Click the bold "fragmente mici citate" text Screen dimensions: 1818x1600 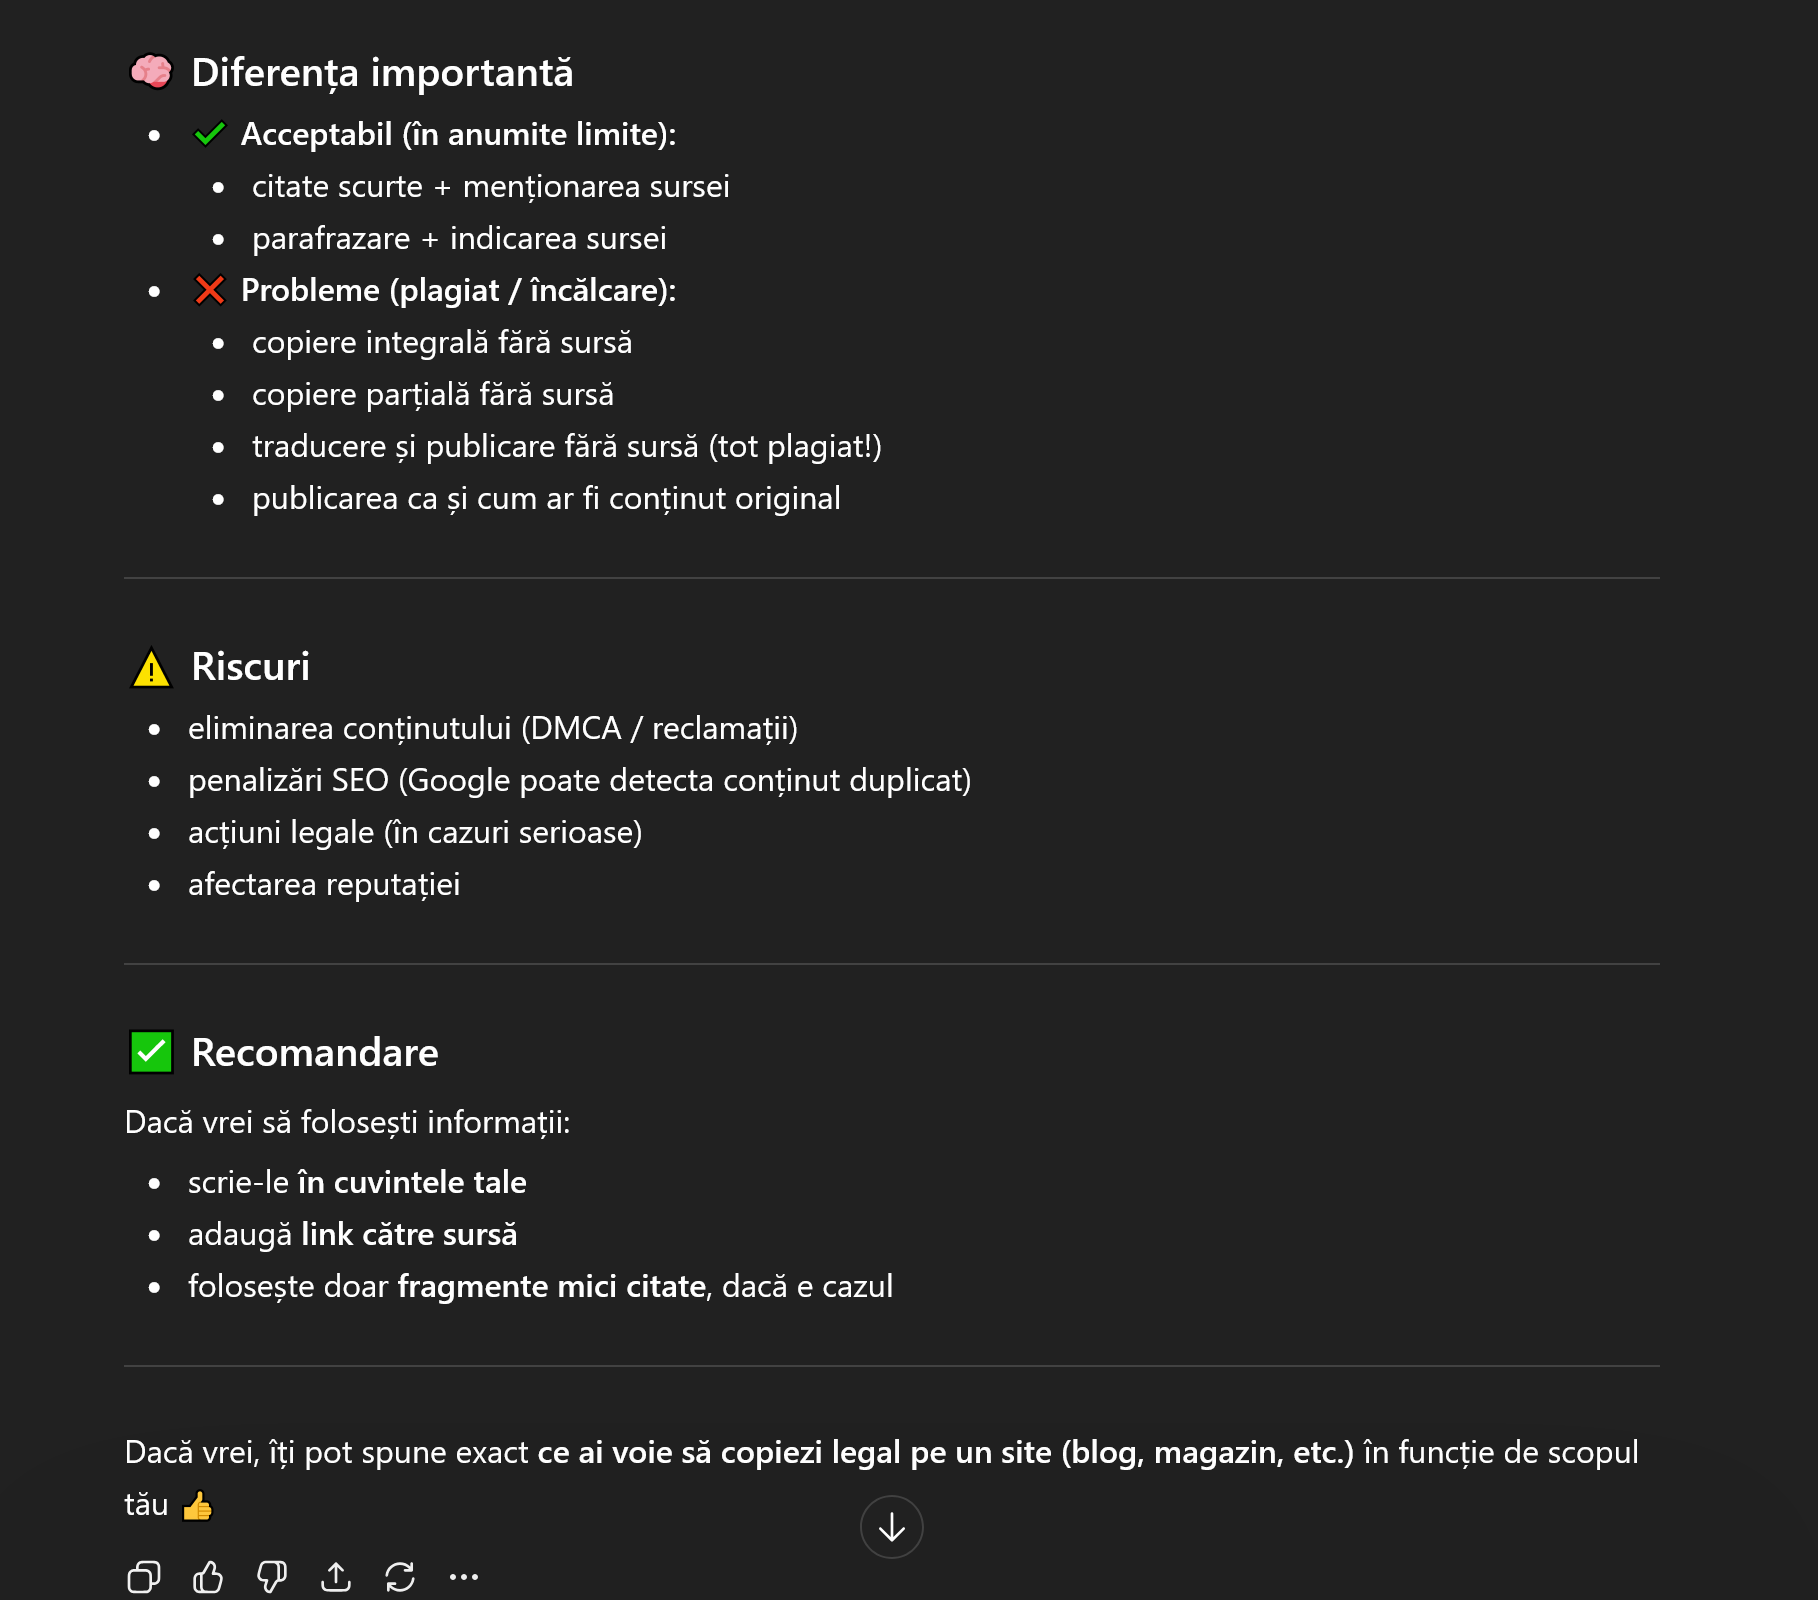pyautogui.click(x=552, y=1287)
